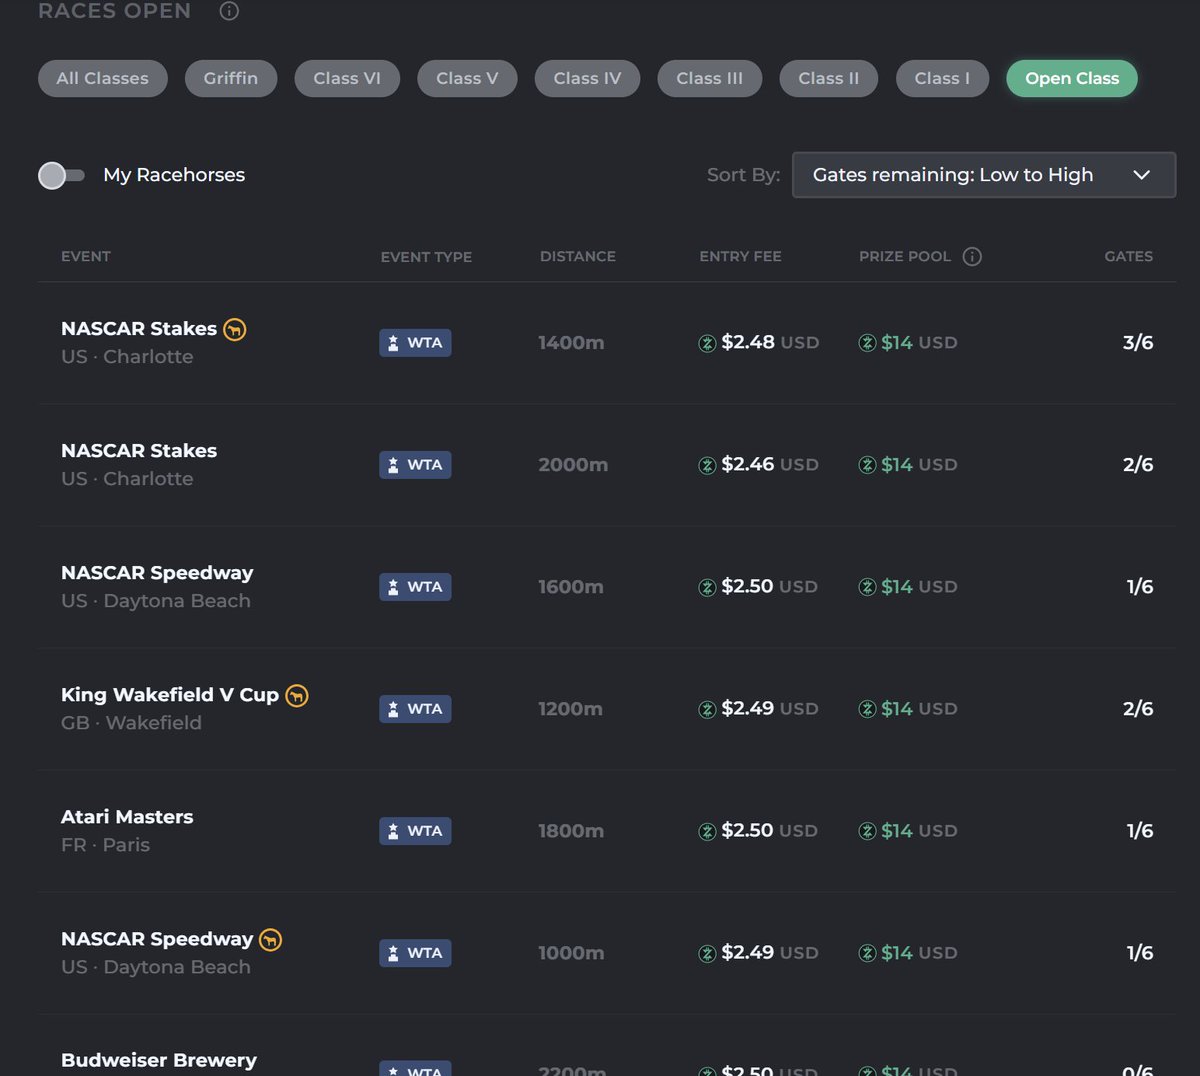
Task: Click the chevron arrow in the sort dropdown
Action: coord(1141,175)
